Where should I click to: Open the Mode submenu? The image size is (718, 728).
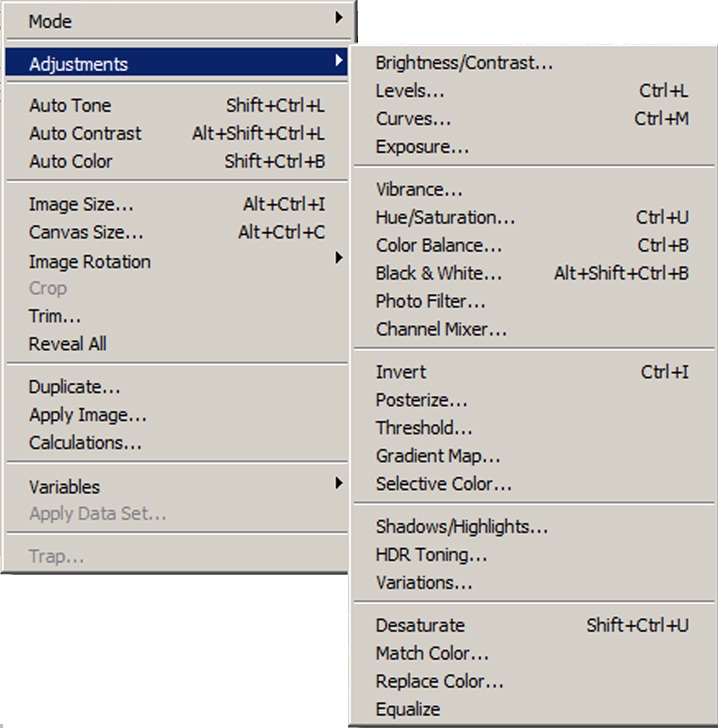point(50,21)
